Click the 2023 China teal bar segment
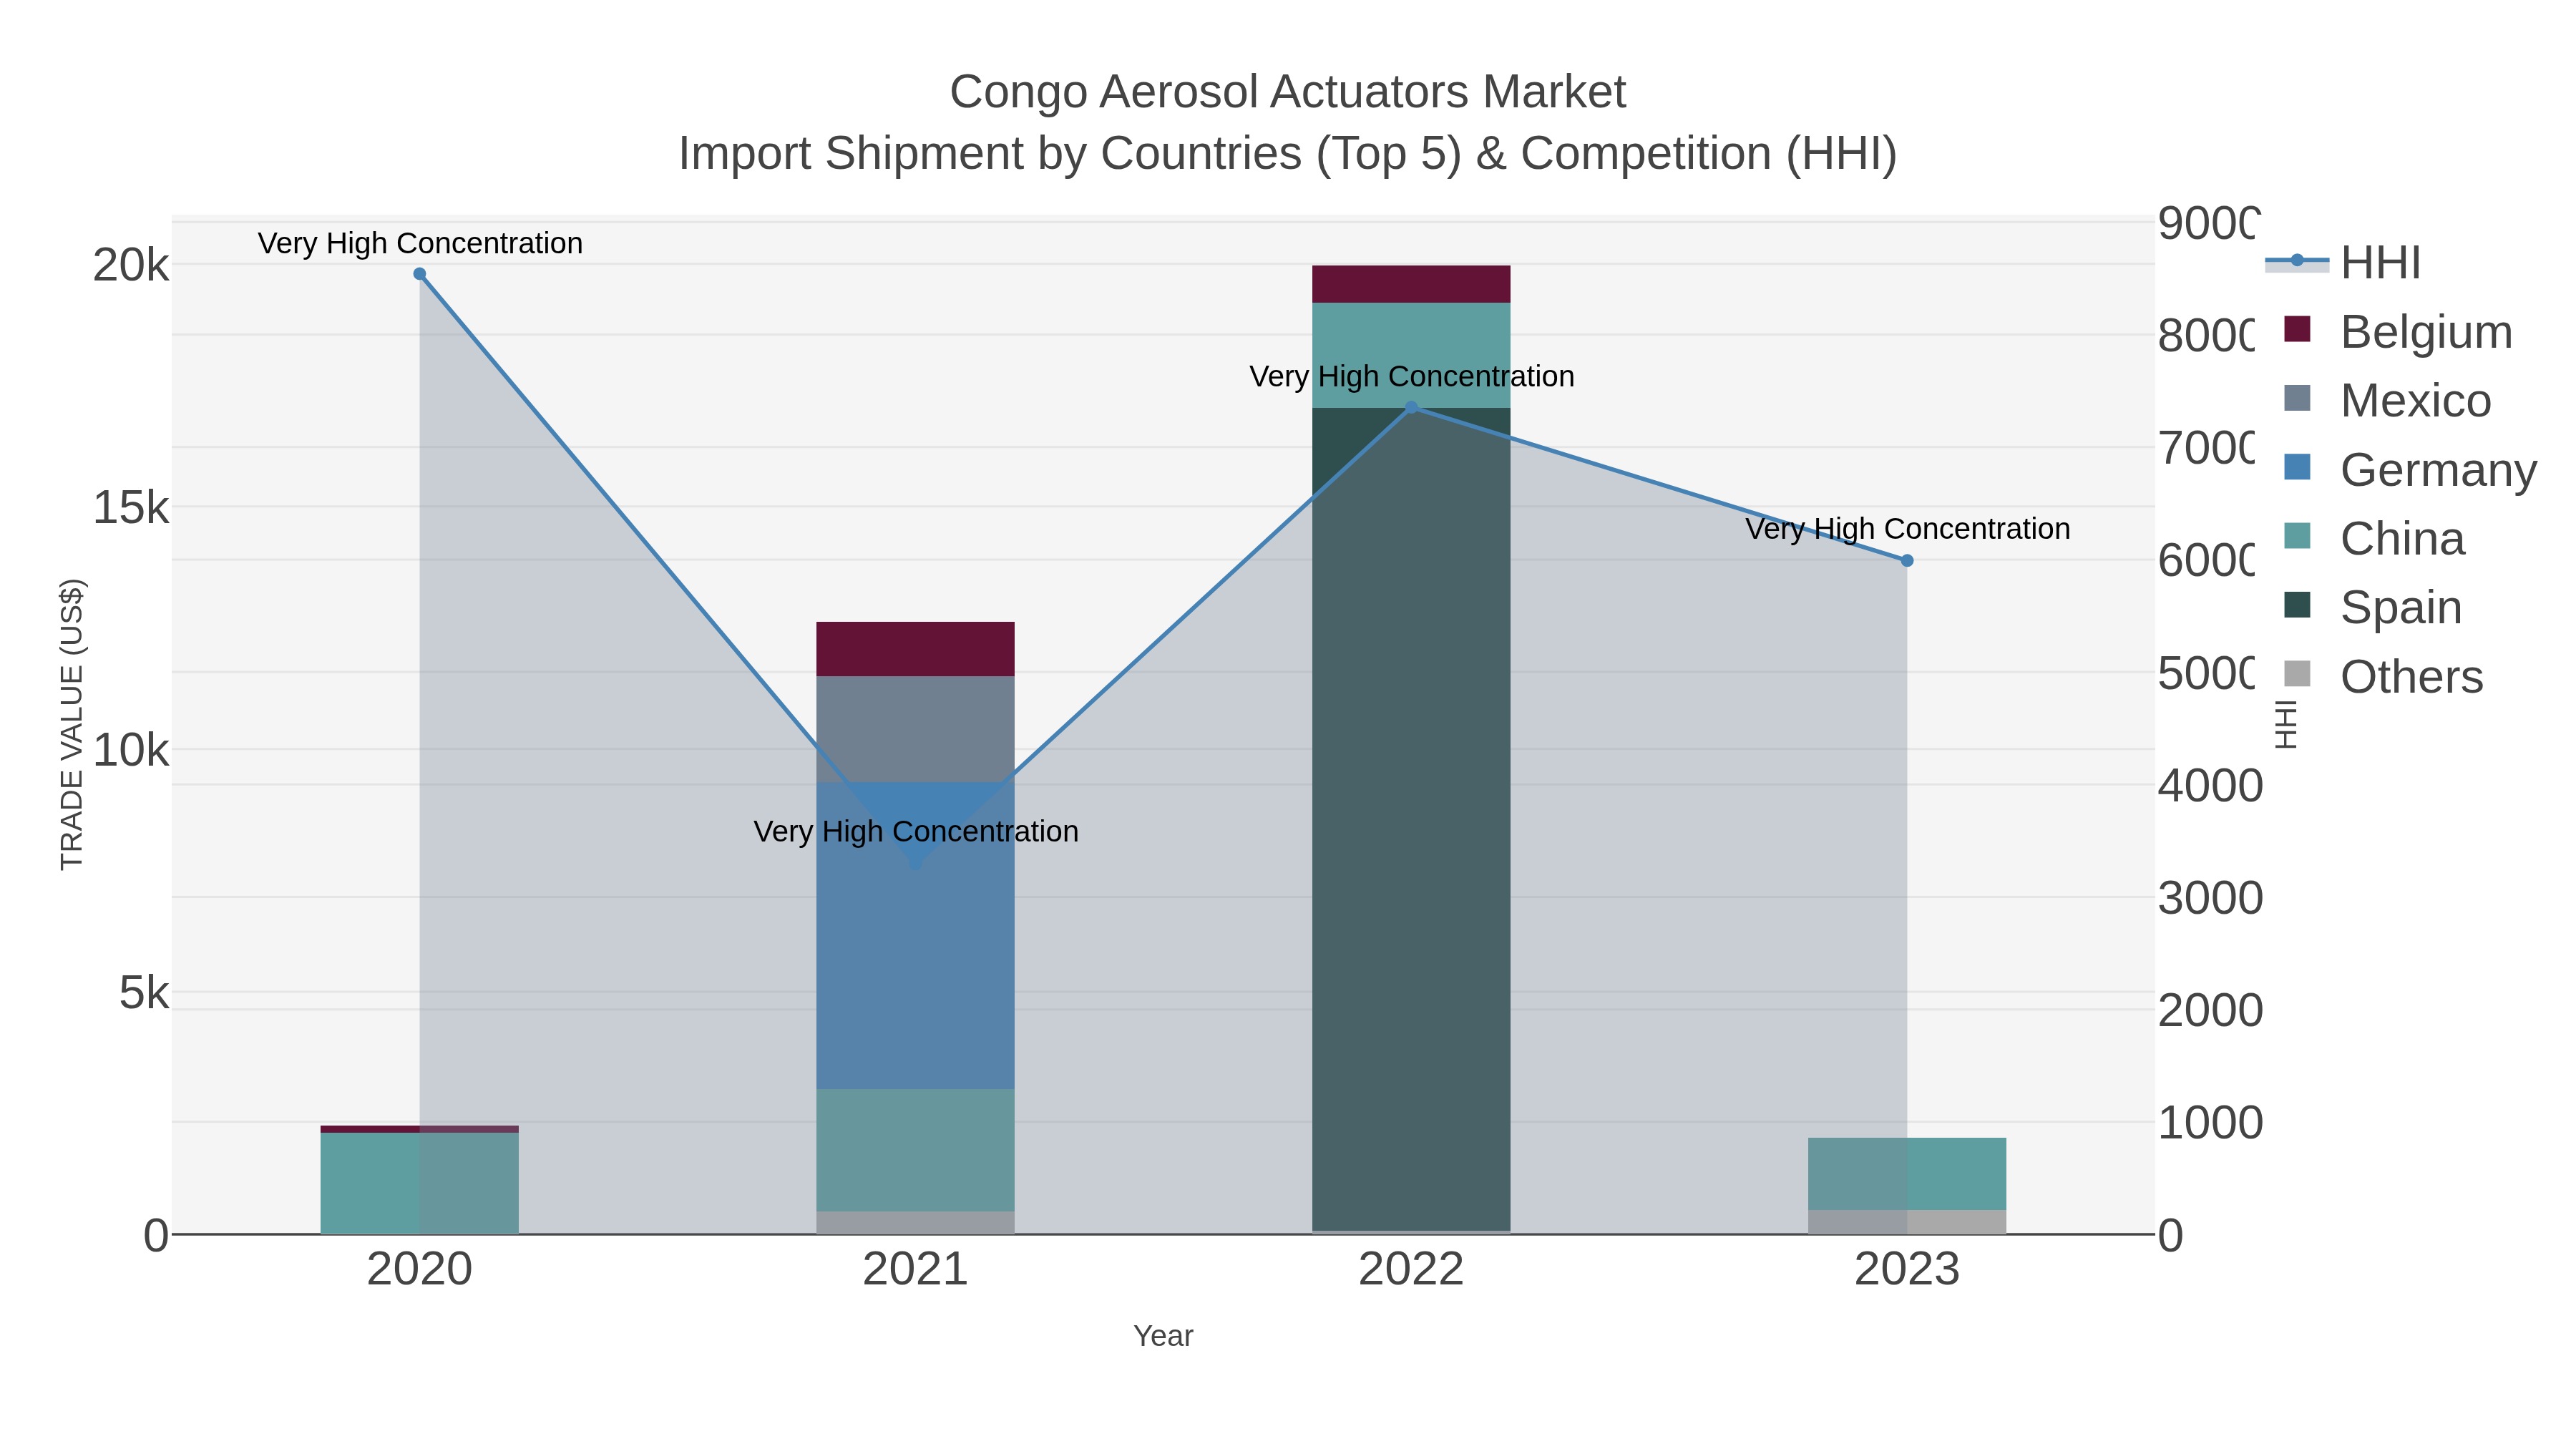This screenshot has width=2576, height=1449. tap(1907, 1174)
